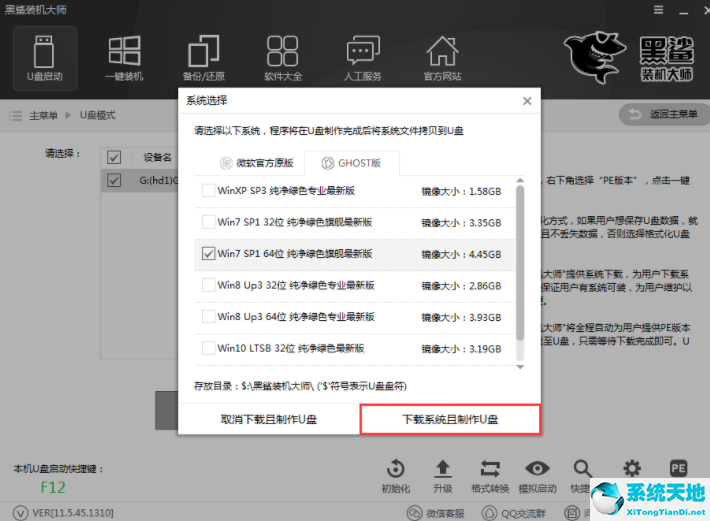Click 返回主菜单 button

(664, 114)
